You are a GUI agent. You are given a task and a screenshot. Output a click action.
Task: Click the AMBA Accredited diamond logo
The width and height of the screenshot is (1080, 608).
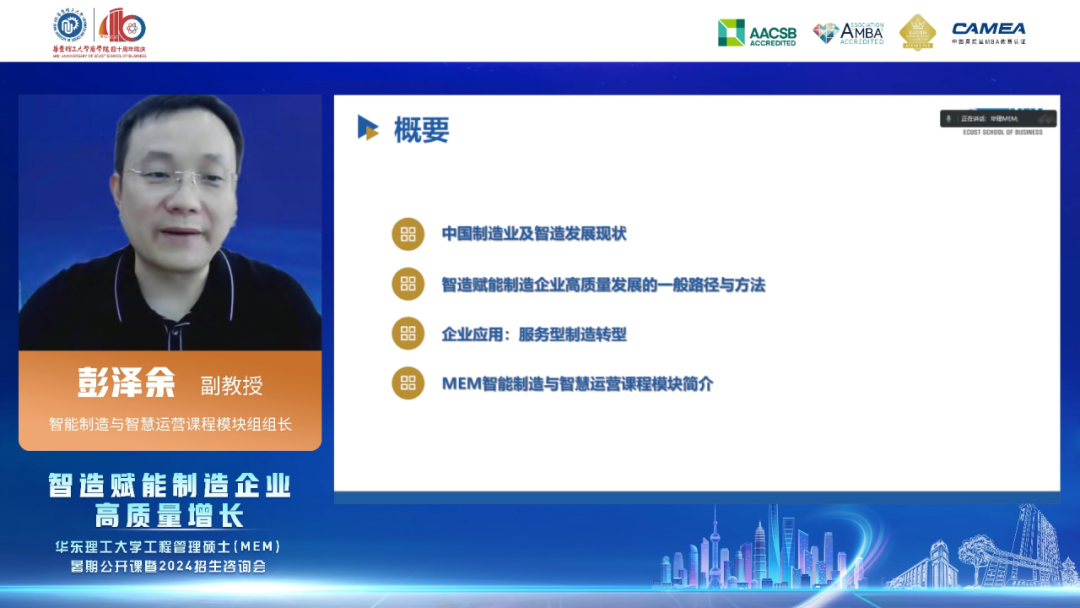click(848, 33)
